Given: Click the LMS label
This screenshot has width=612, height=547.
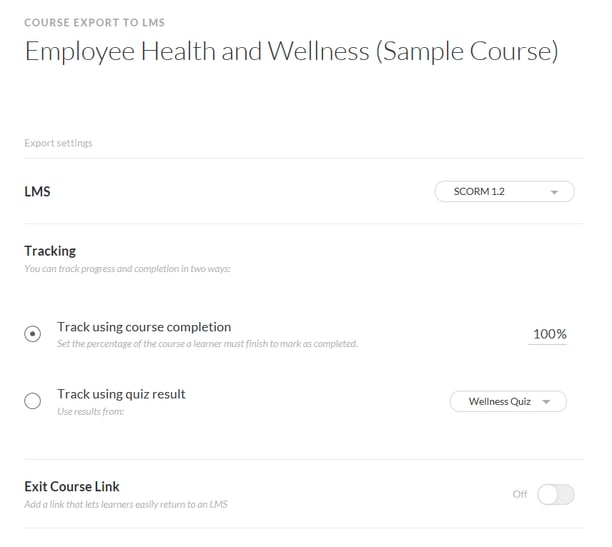Looking at the screenshot, I should pos(37,191).
